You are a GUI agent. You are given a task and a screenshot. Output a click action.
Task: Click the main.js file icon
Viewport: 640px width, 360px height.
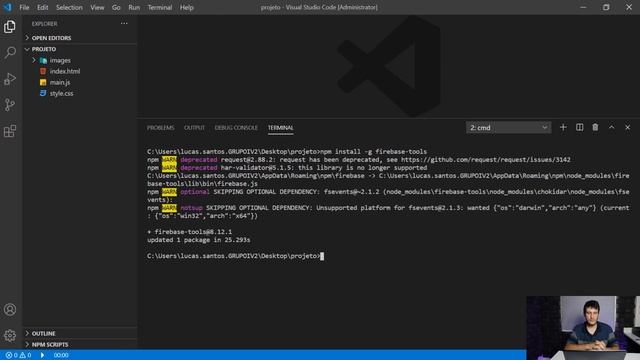click(43, 82)
